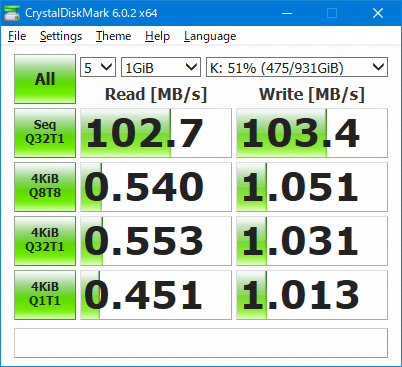Start the Seq Q32T1 test

[x=45, y=133]
